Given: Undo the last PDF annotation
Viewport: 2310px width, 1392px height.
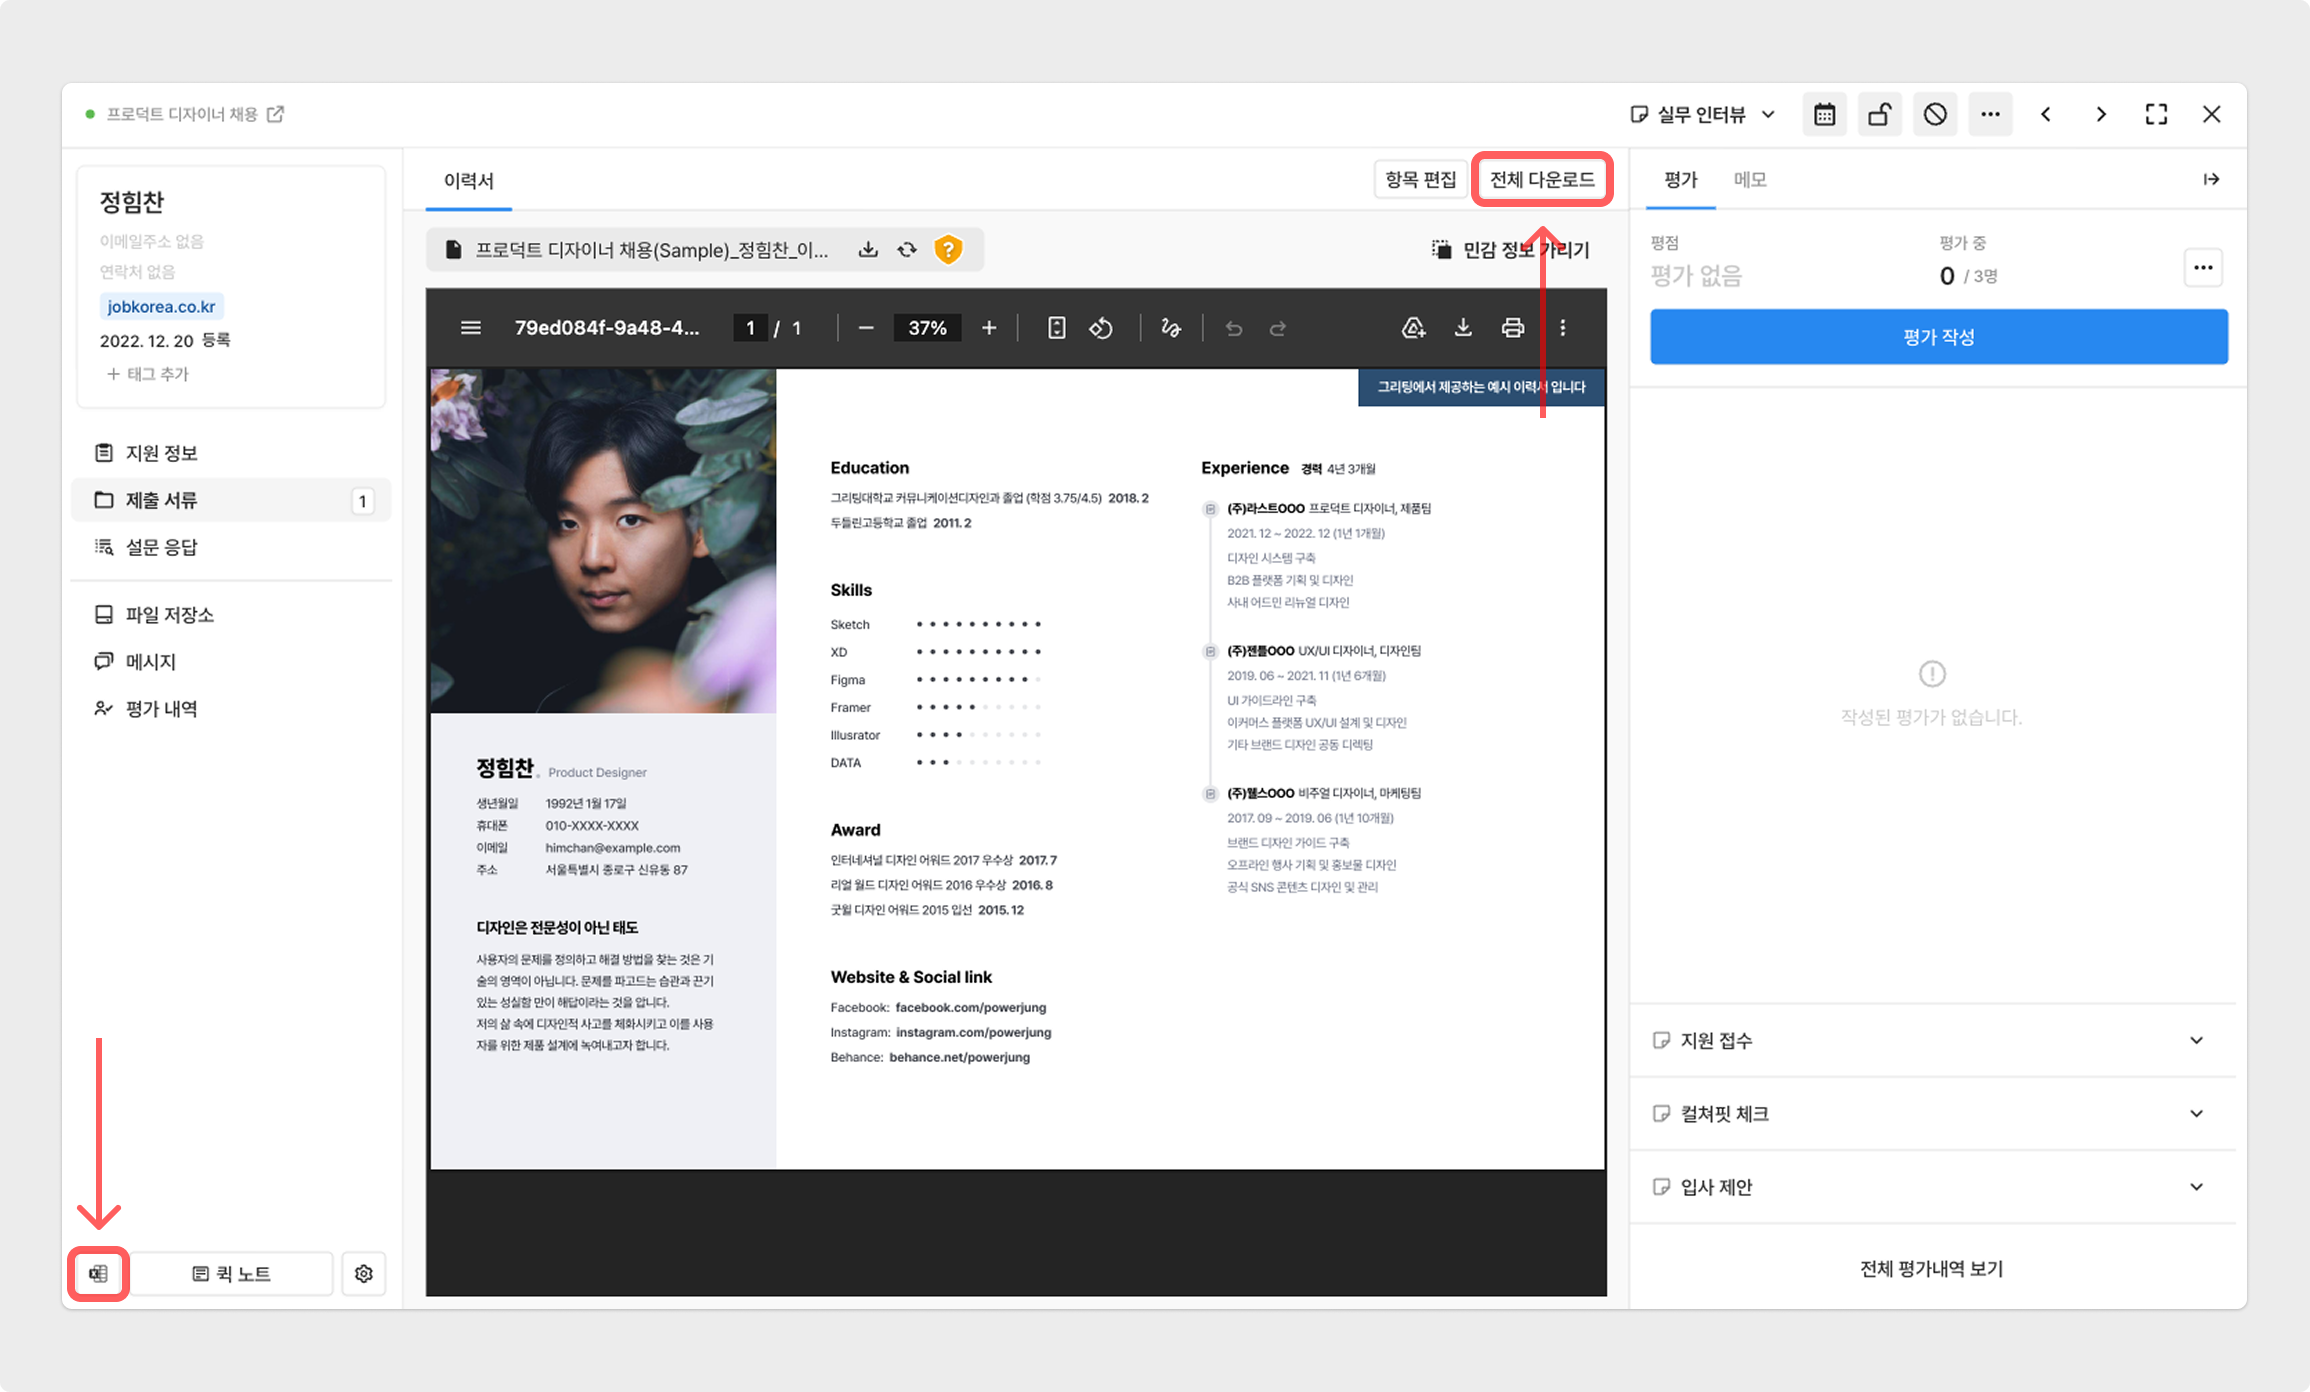Looking at the screenshot, I should coord(1234,328).
